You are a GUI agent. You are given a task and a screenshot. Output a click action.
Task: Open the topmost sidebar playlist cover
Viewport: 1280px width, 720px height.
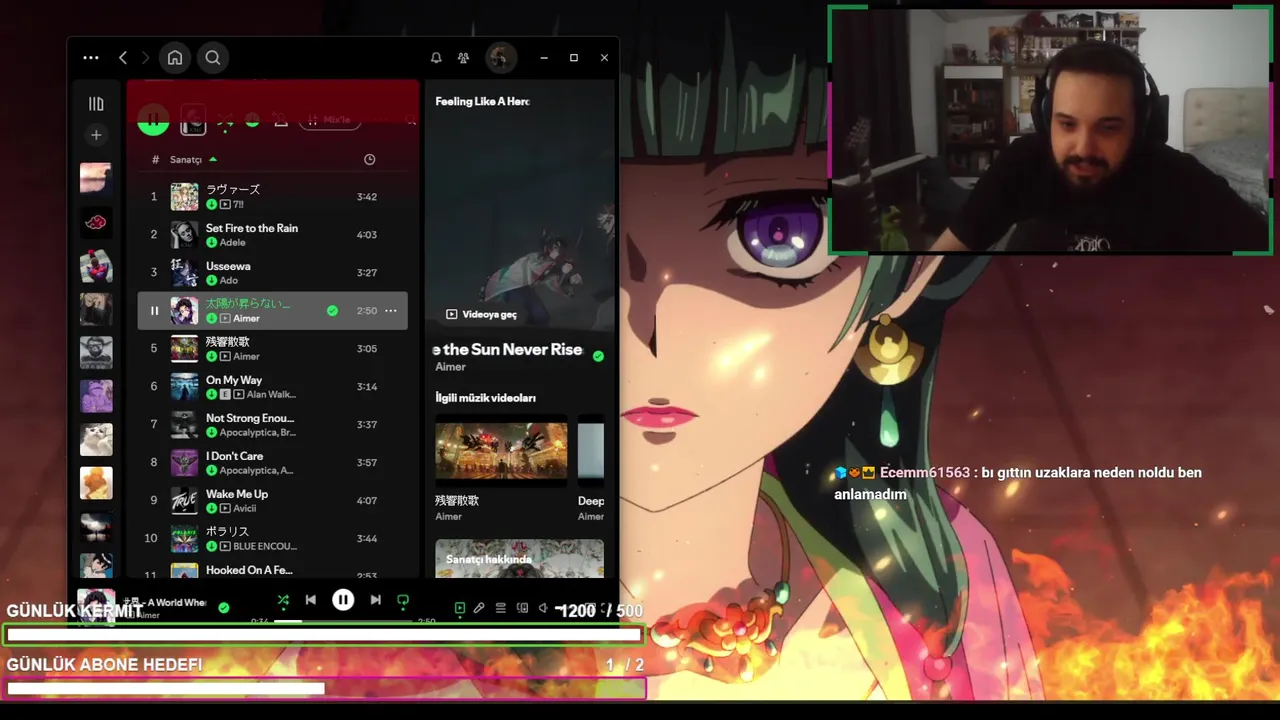click(x=96, y=178)
